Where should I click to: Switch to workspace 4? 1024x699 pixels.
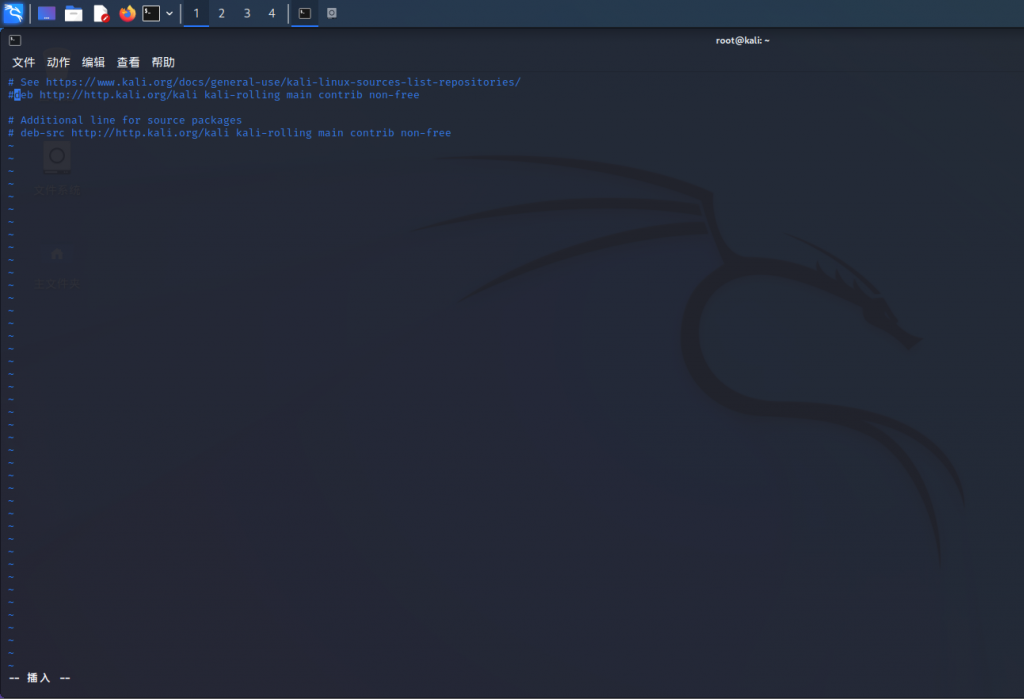tap(272, 13)
